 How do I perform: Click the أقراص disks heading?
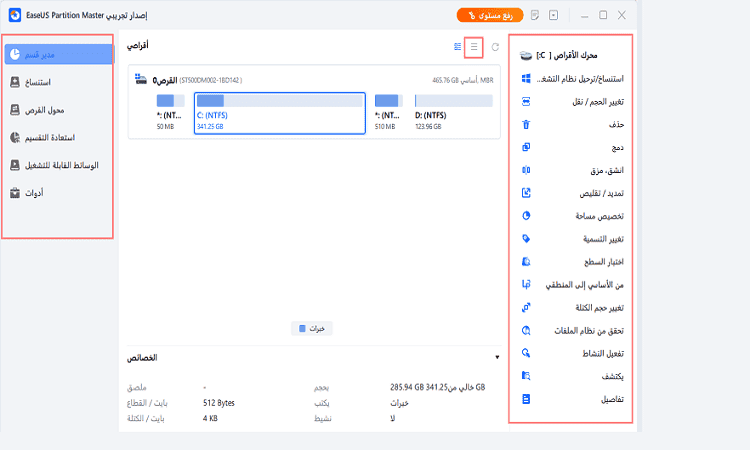pyautogui.click(x=138, y=45)
